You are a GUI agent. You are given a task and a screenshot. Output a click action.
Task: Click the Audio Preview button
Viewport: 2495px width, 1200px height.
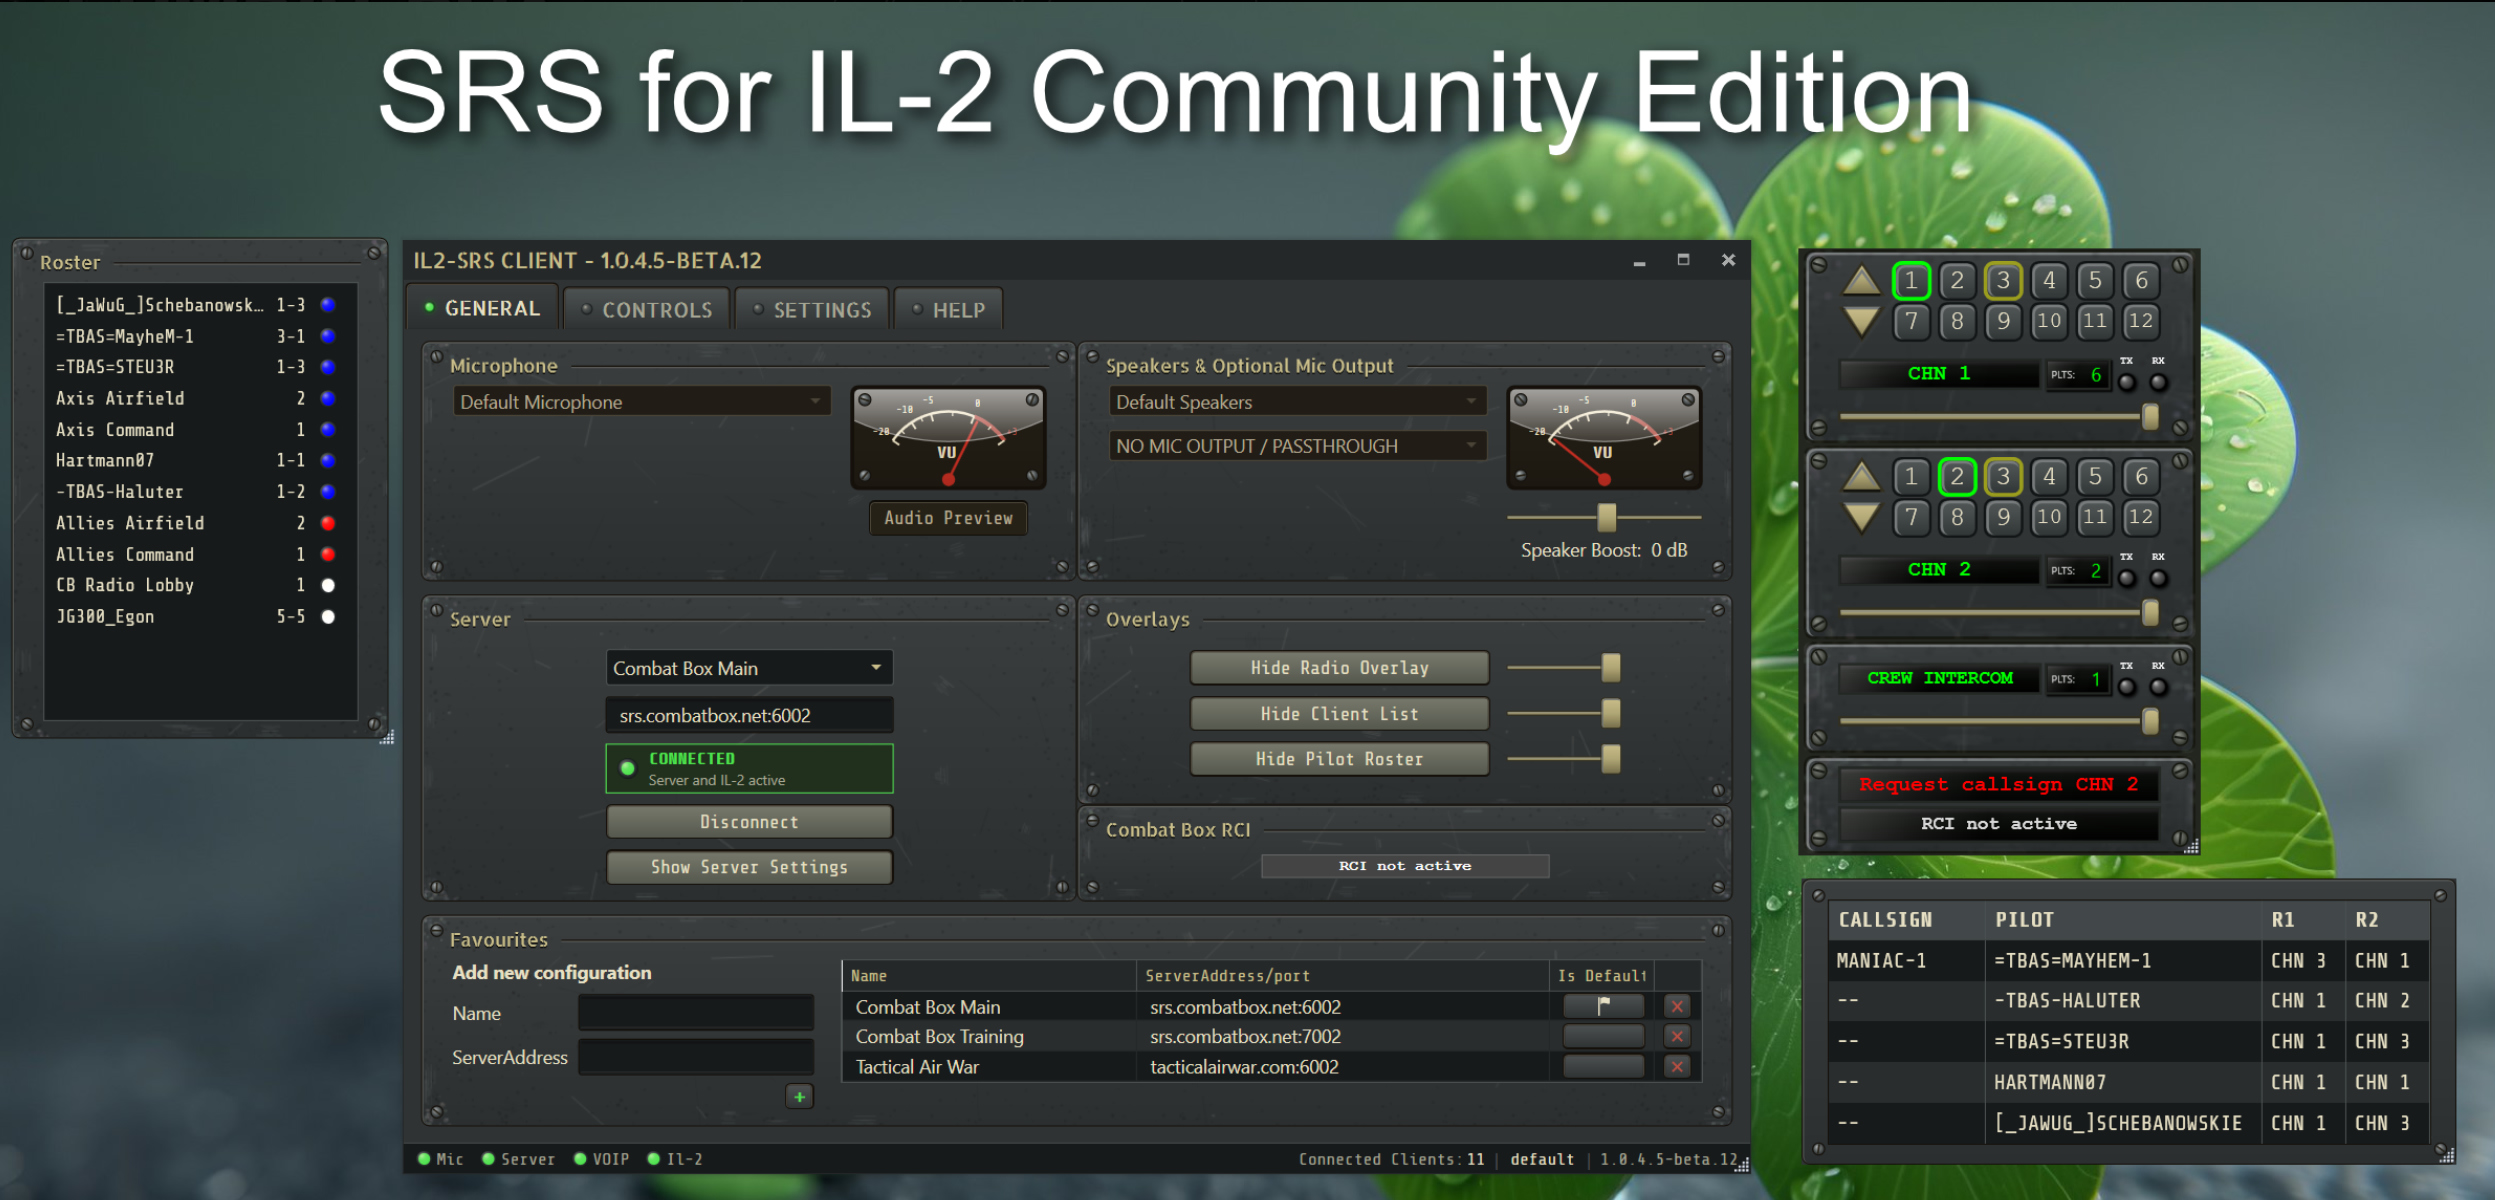[x=948, y=518]
